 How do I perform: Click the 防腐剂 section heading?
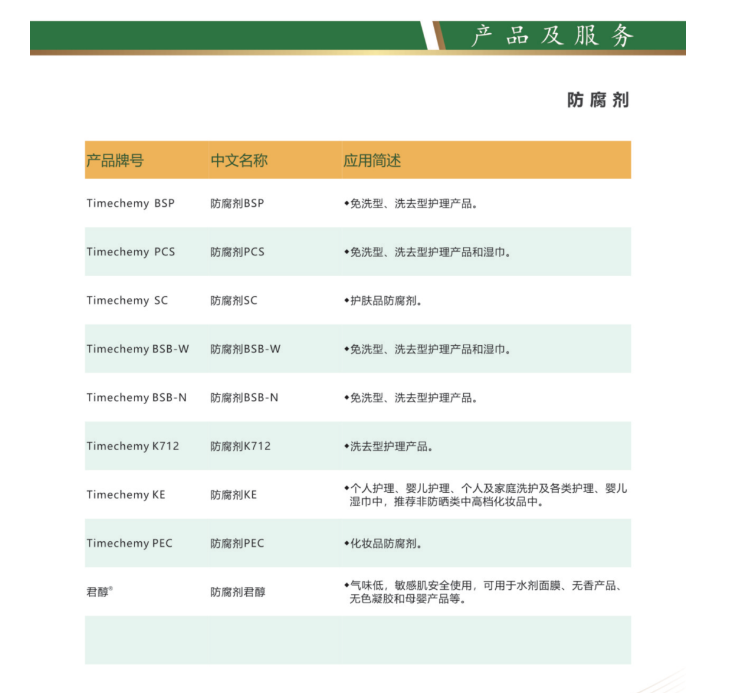coord(598,100)
